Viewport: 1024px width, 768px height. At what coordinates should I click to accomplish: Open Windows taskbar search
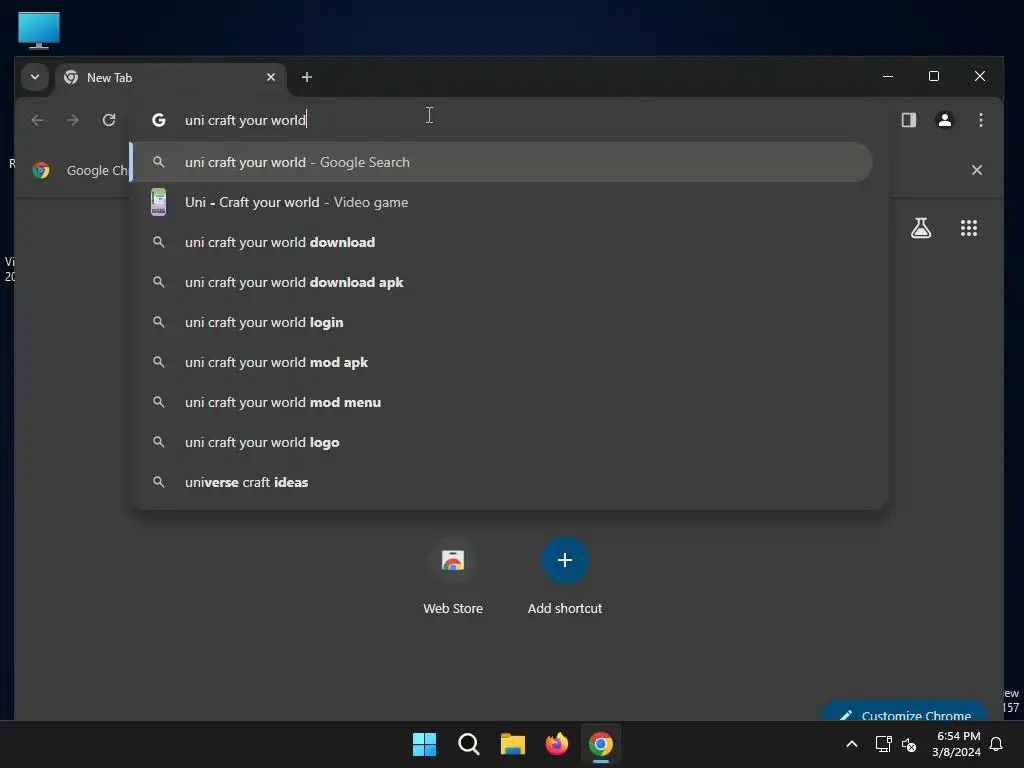click(x=468, y=744)
